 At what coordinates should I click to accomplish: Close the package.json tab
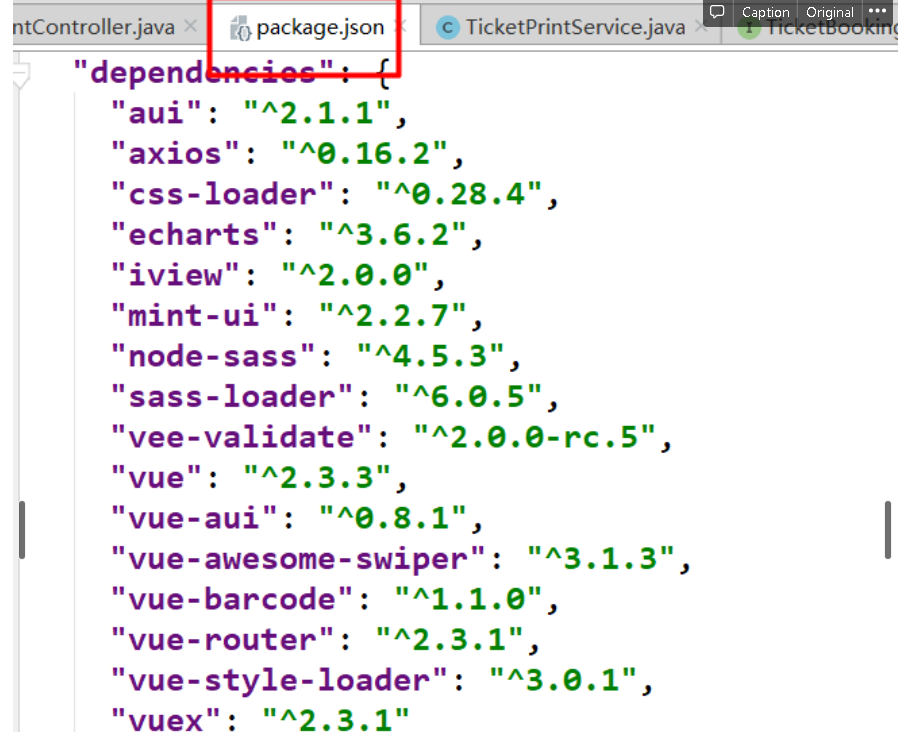pos(401,26)
